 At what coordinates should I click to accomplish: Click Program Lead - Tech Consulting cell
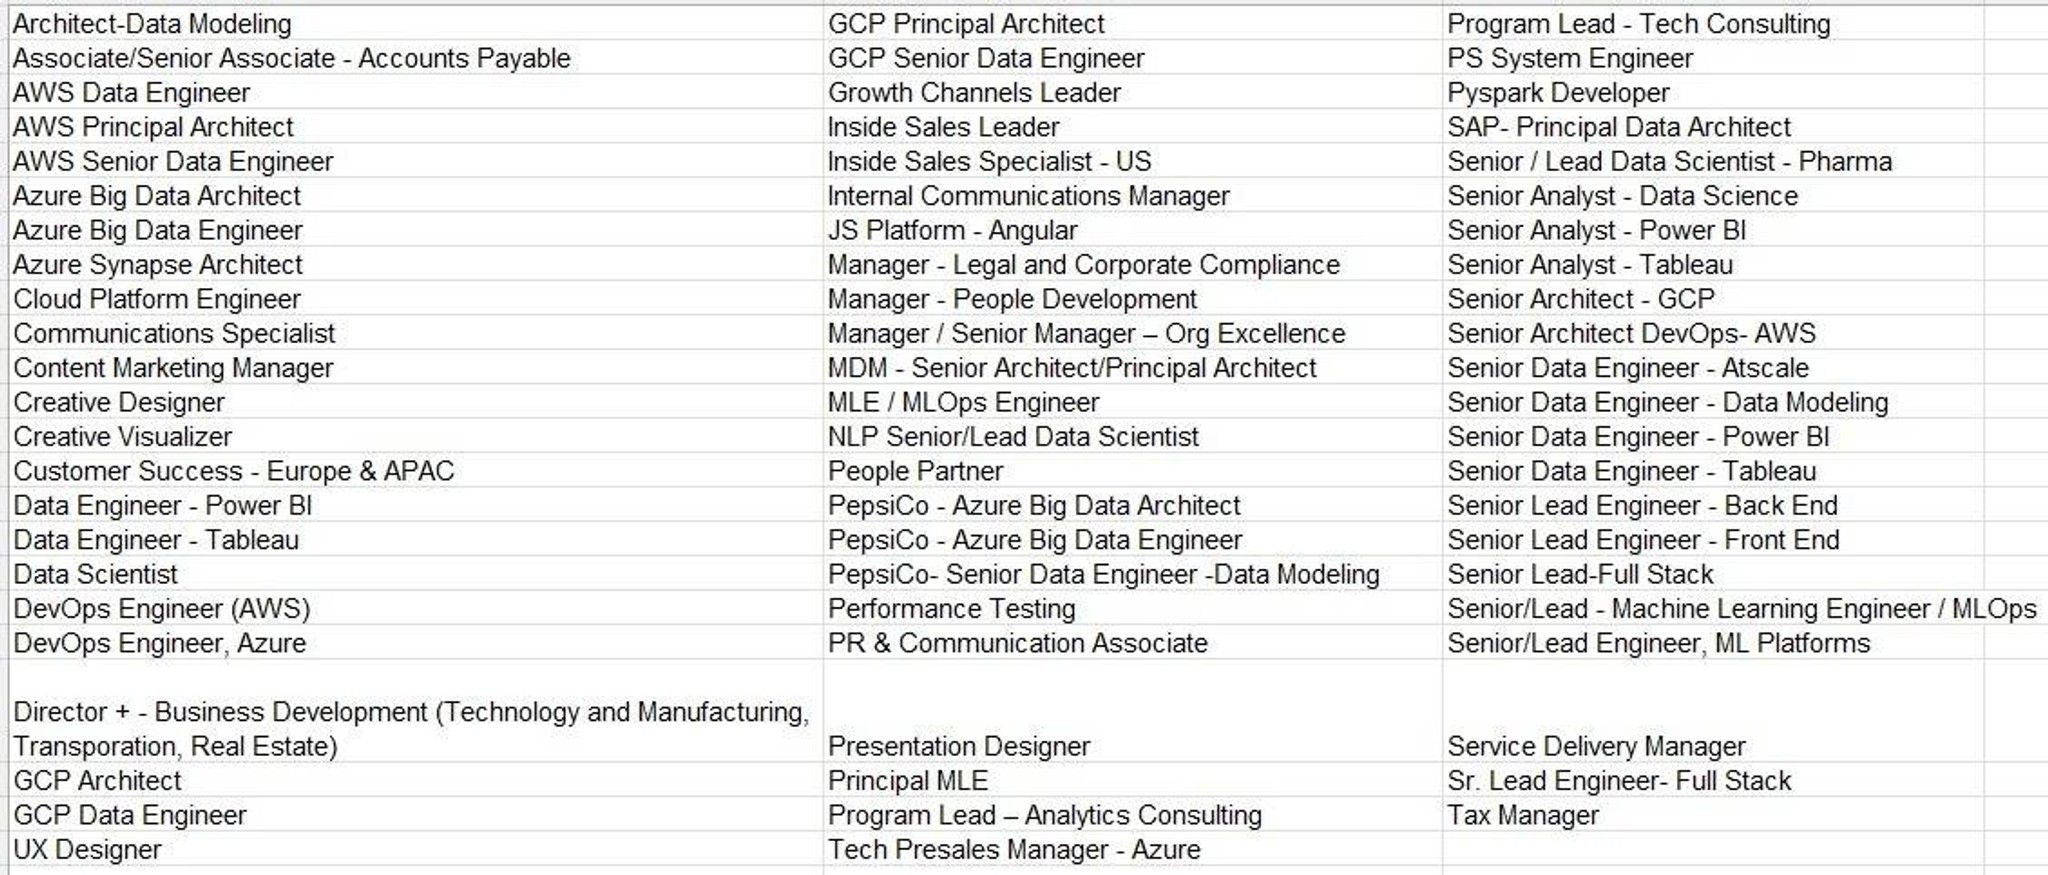click(x=1713, y=23)
